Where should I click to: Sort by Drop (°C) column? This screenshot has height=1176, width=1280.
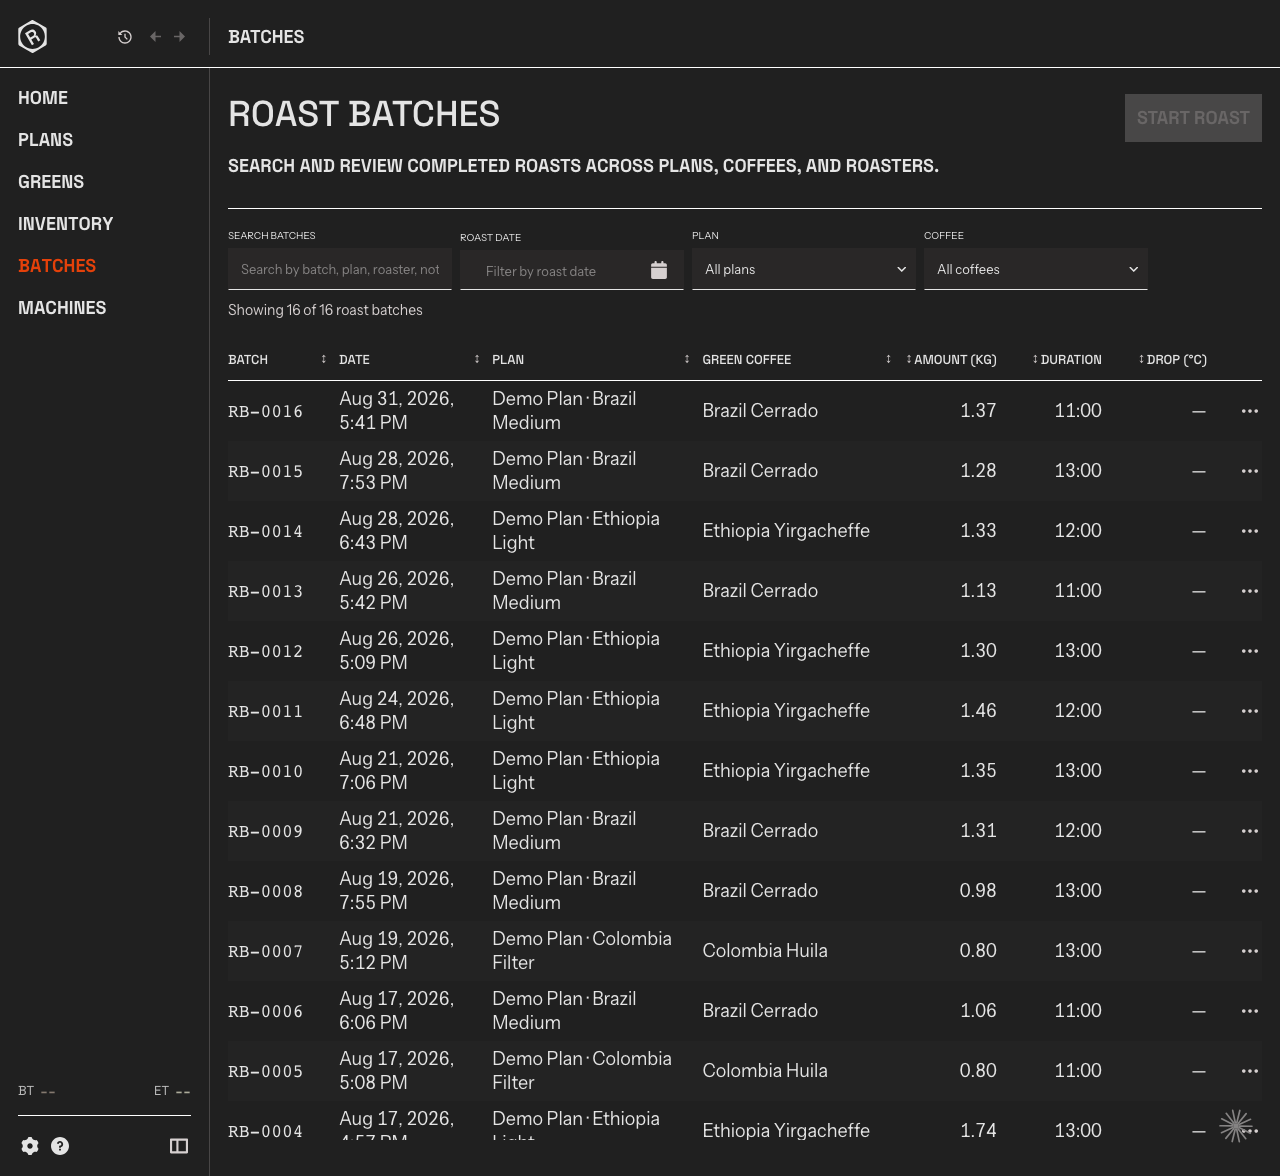click(x=1173, y=360)
